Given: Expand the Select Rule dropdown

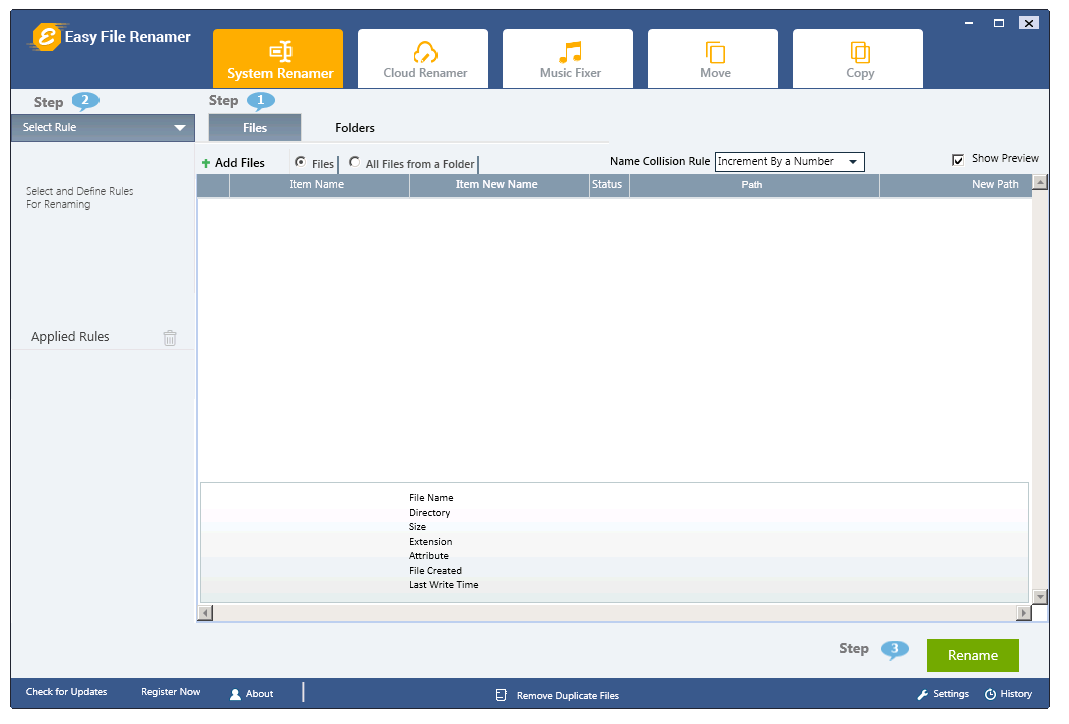Looking at the screenshot, I should click(x=103, y=127).
